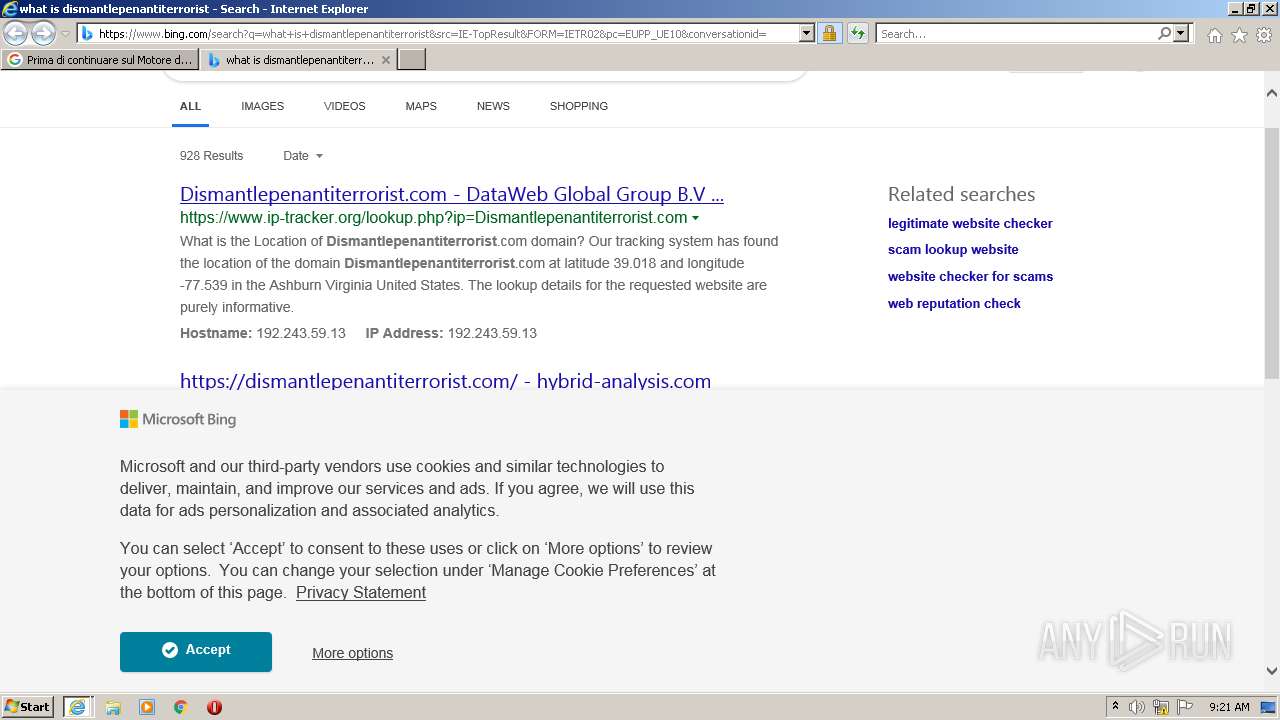This screenshot has height=720, width=1280.
Task: Open Windows Media Player taskbar icon
Action: [x=147, y=707]
